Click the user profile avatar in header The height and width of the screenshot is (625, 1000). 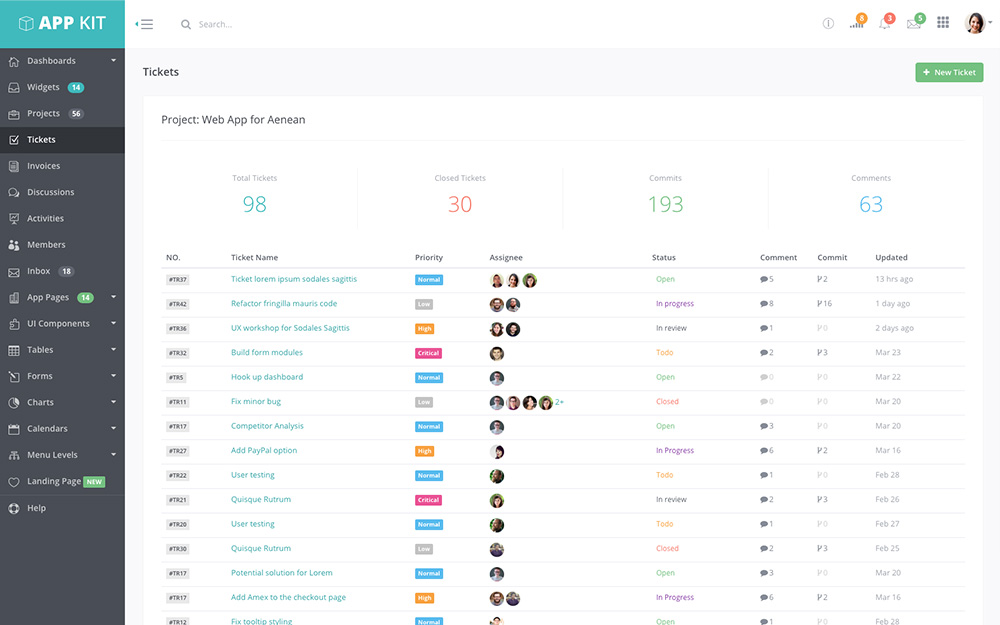pyautogui.click(x=975, y=23)
